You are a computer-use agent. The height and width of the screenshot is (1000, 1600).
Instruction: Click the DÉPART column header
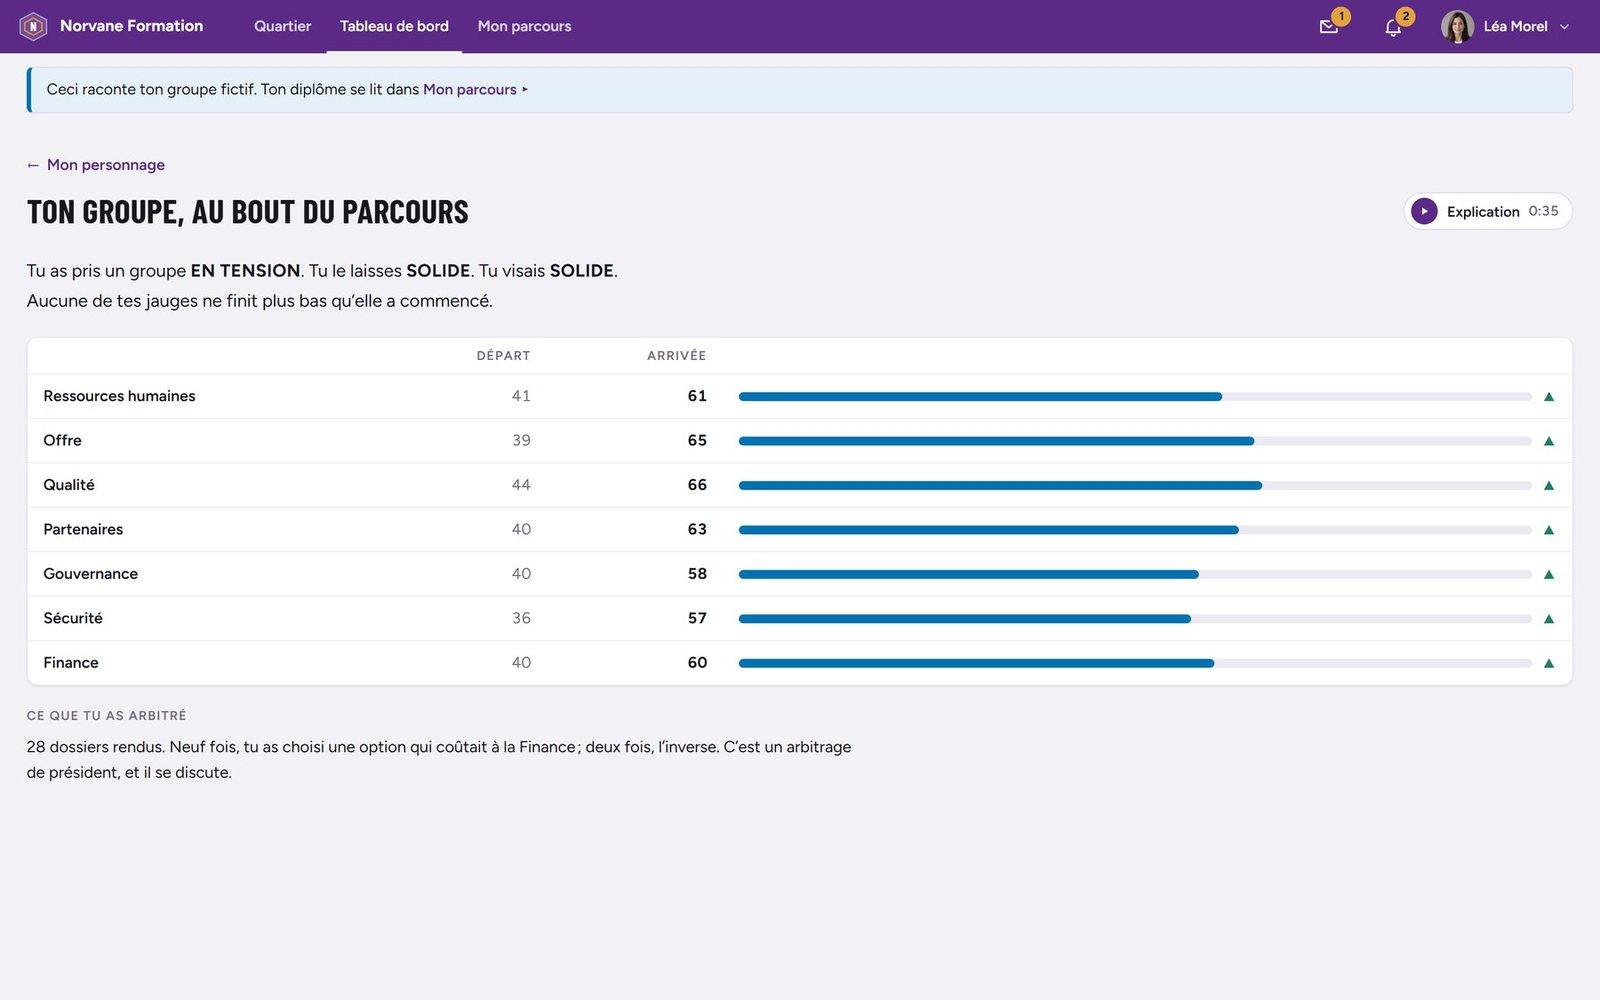point(503,356)
